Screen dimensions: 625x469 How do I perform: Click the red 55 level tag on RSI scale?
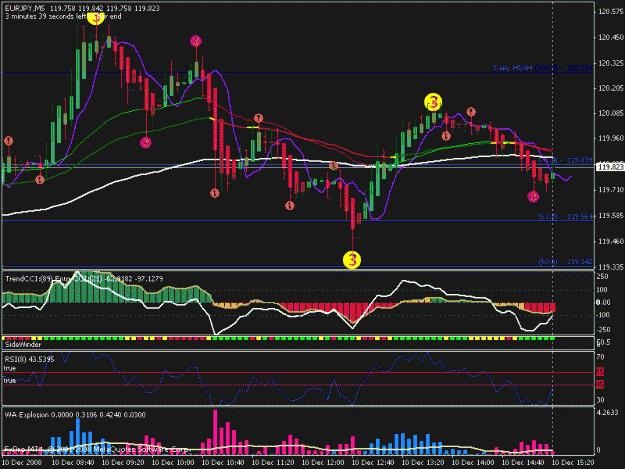pyautogui.click(x=600, y=372)
